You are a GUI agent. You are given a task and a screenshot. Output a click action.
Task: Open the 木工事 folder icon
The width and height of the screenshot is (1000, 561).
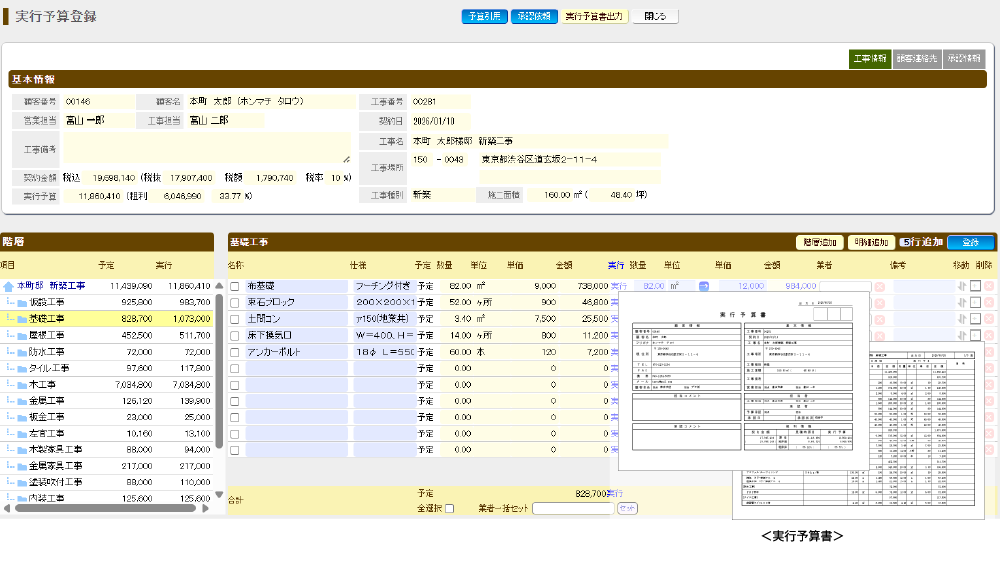click(x=22, y=385)
